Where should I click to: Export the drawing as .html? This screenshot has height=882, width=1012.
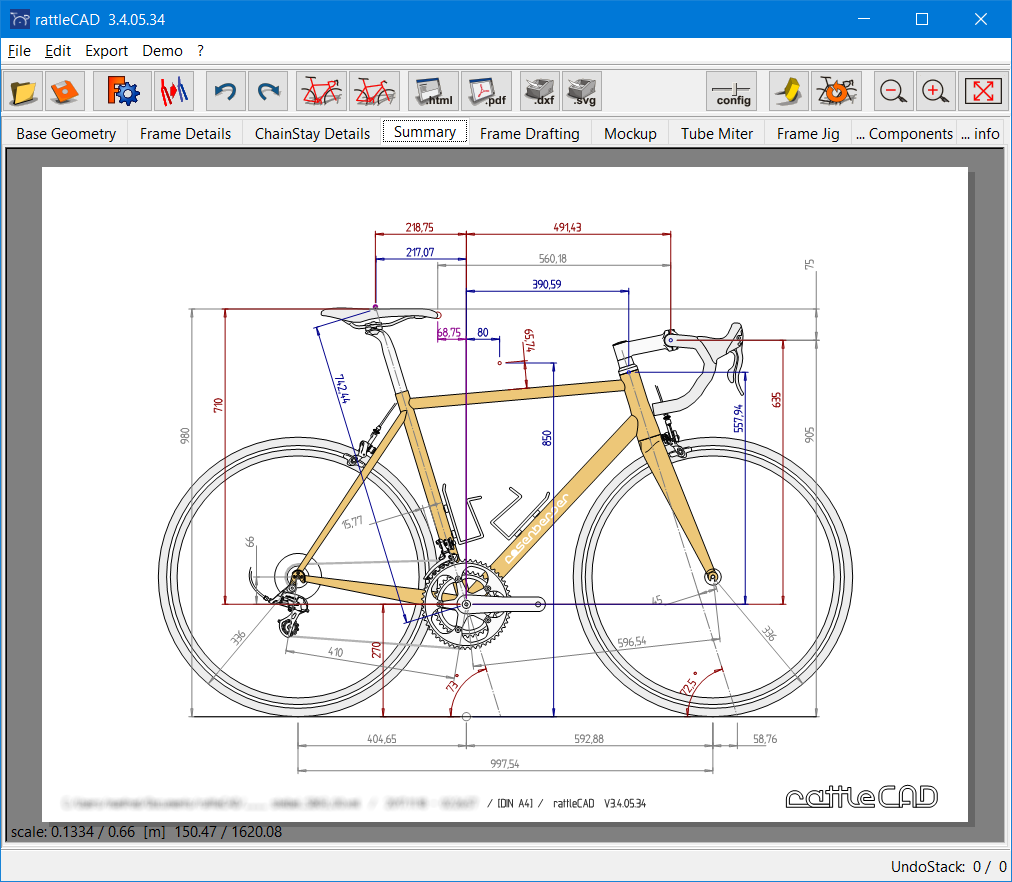click(x=433, y=91)
